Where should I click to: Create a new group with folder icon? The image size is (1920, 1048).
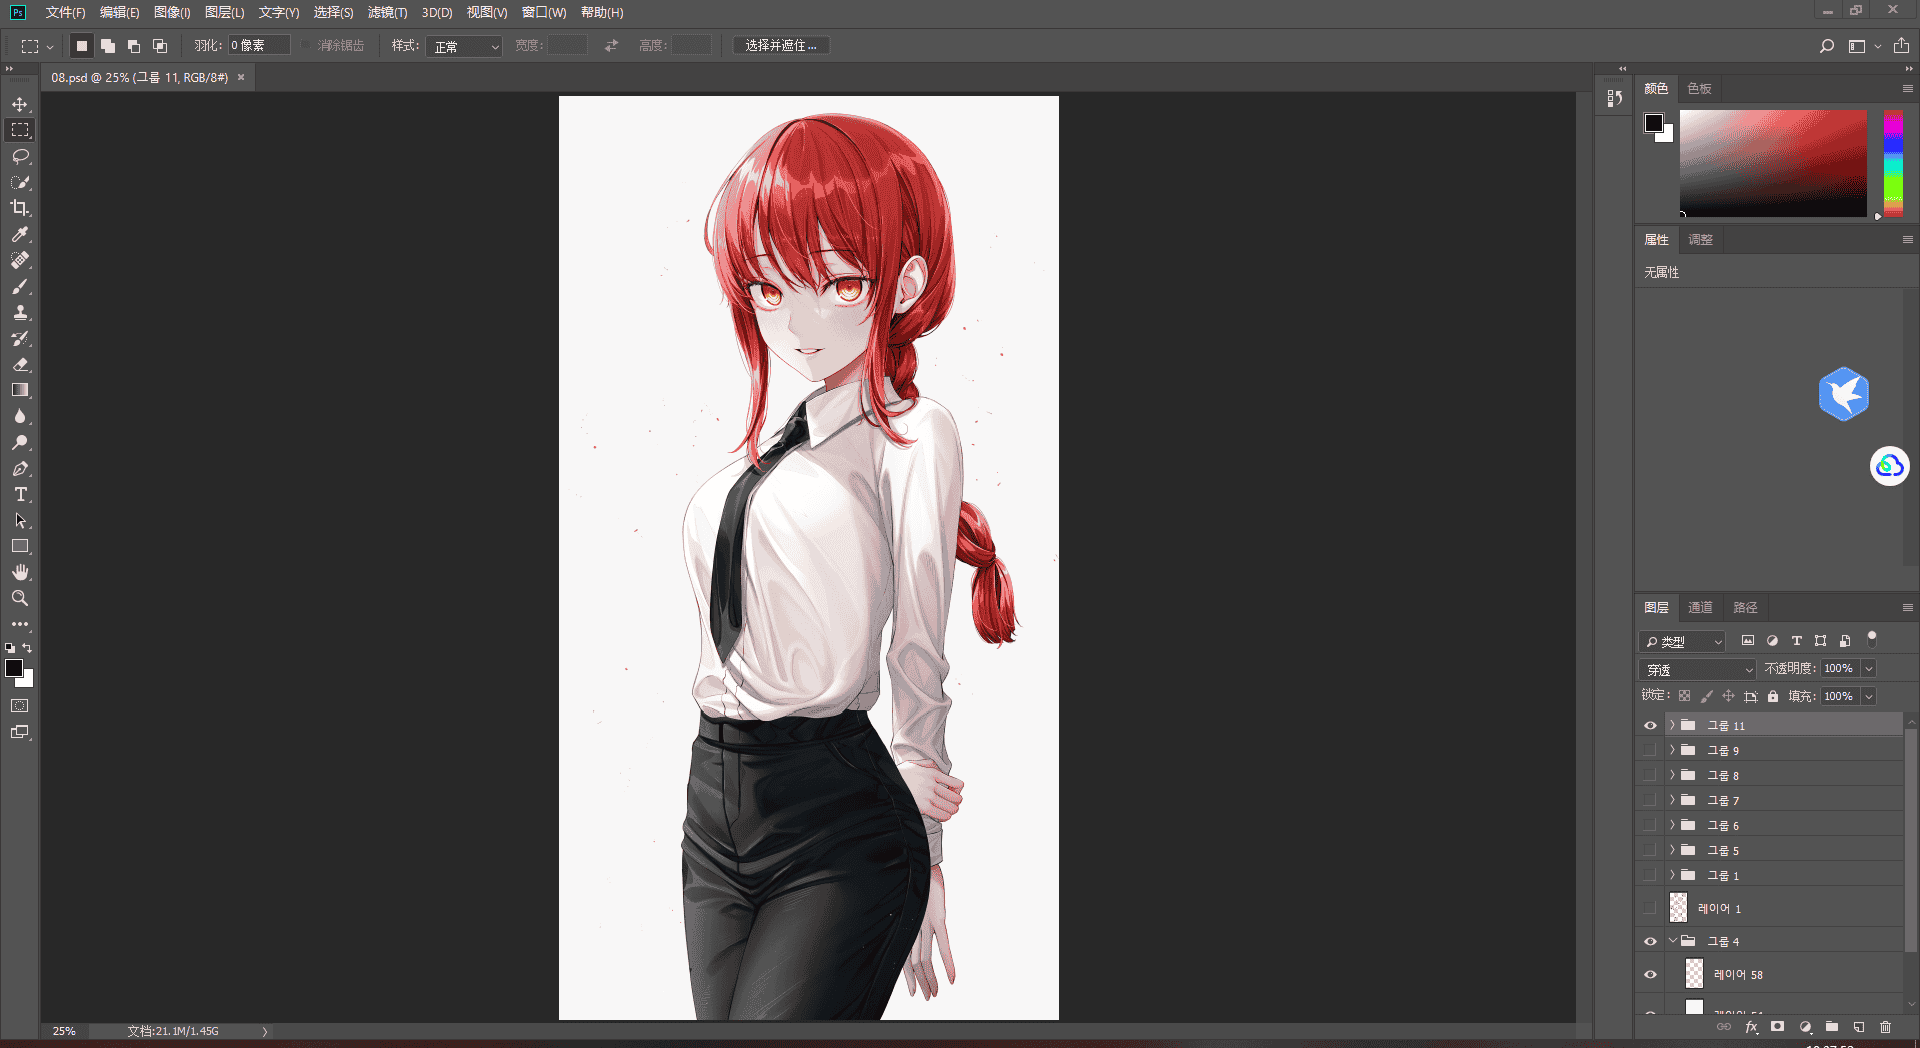point(1832,1027)
